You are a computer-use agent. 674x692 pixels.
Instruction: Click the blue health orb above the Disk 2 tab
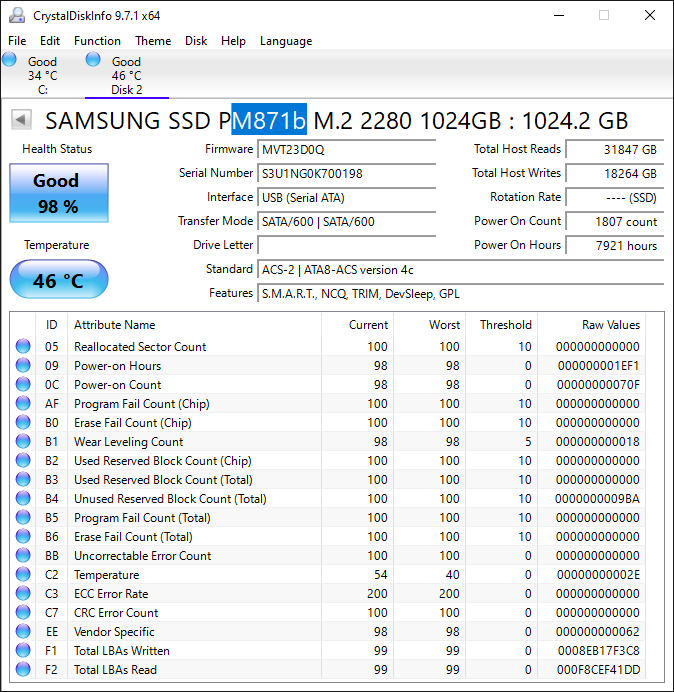(93, 59)
